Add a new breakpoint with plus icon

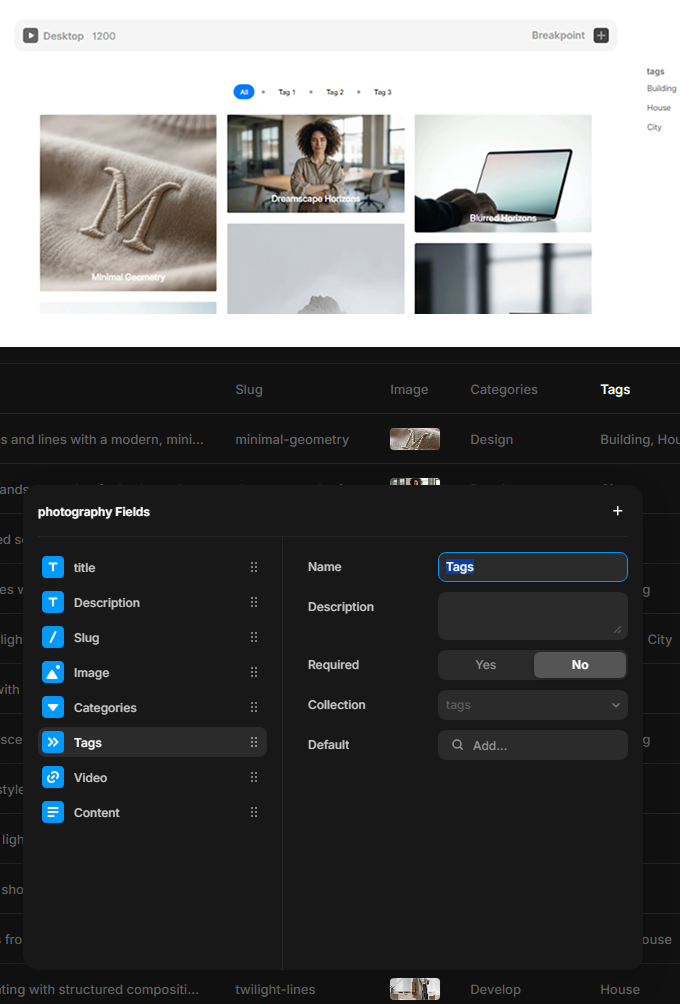(601, 36)
